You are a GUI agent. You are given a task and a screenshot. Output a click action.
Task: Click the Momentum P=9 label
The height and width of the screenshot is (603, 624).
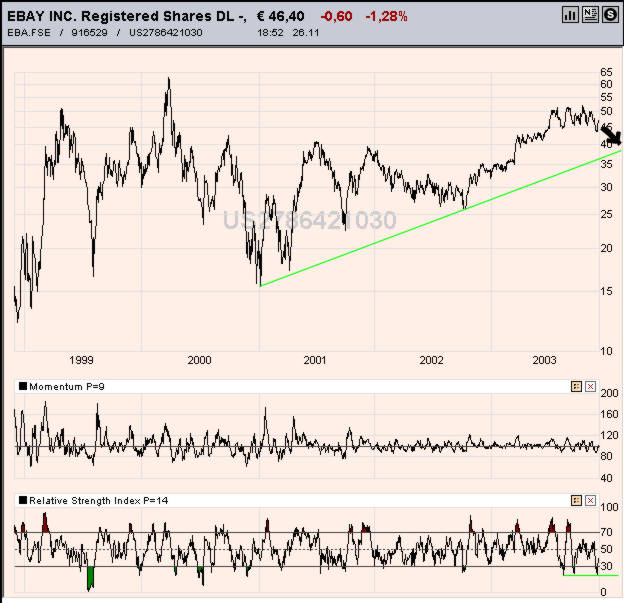[x=67, y=386]
